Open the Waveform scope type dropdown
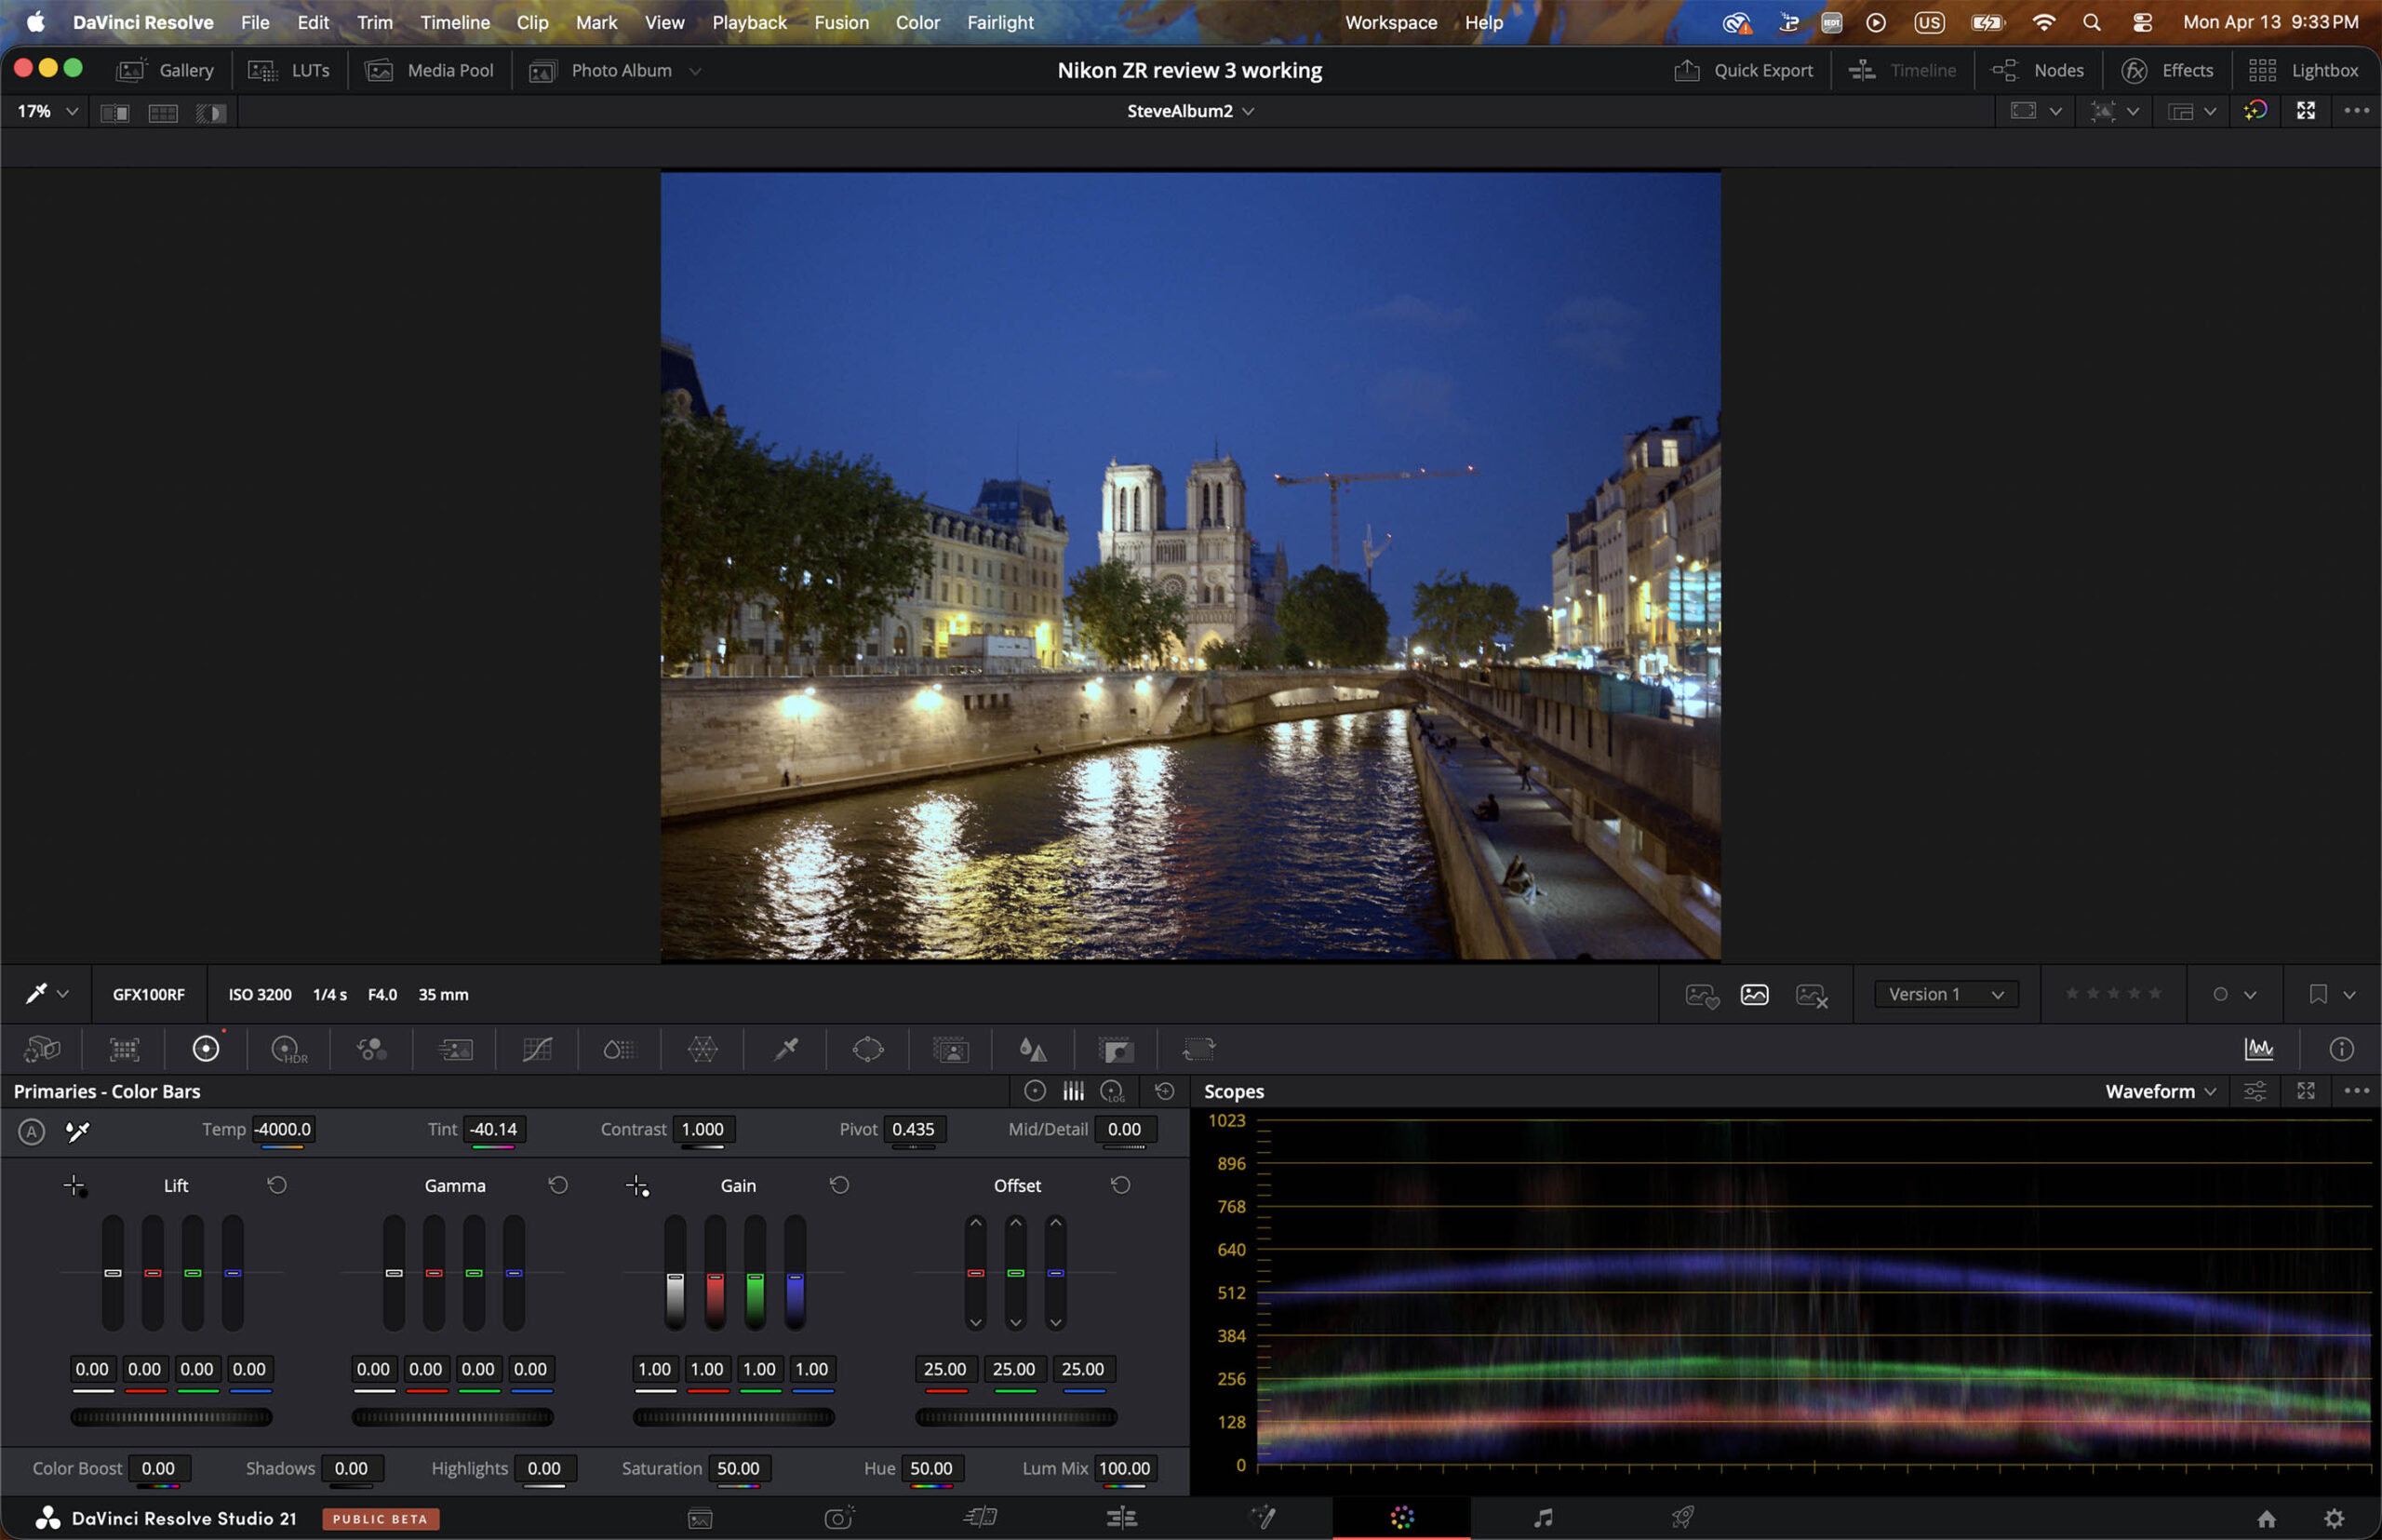The image size is (2382, 1540). tap(2160, 1091)
